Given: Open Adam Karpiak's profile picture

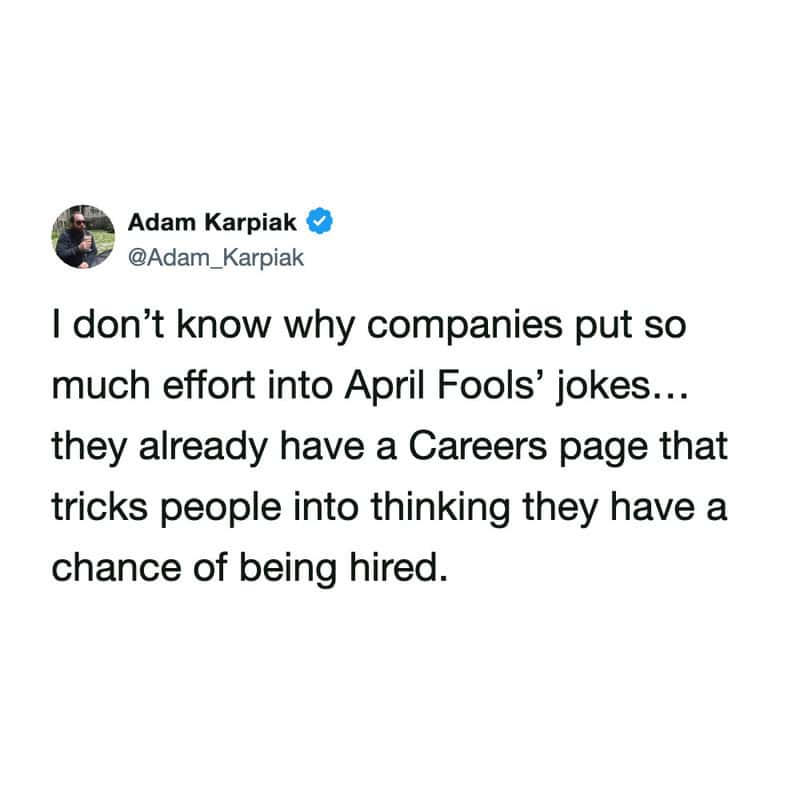Looking at the screenshot, I should click(x=81, y=238).
